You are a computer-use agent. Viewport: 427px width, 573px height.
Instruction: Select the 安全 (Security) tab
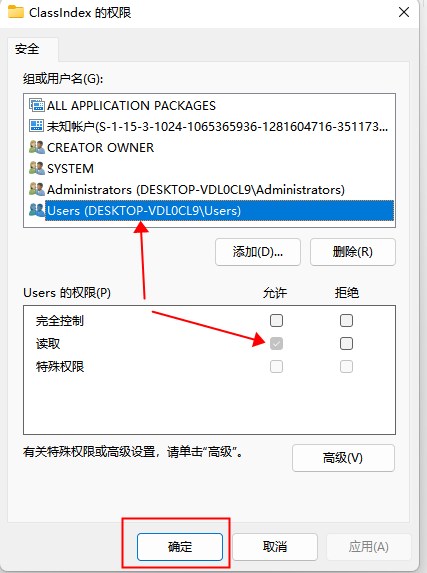[27, 49]
